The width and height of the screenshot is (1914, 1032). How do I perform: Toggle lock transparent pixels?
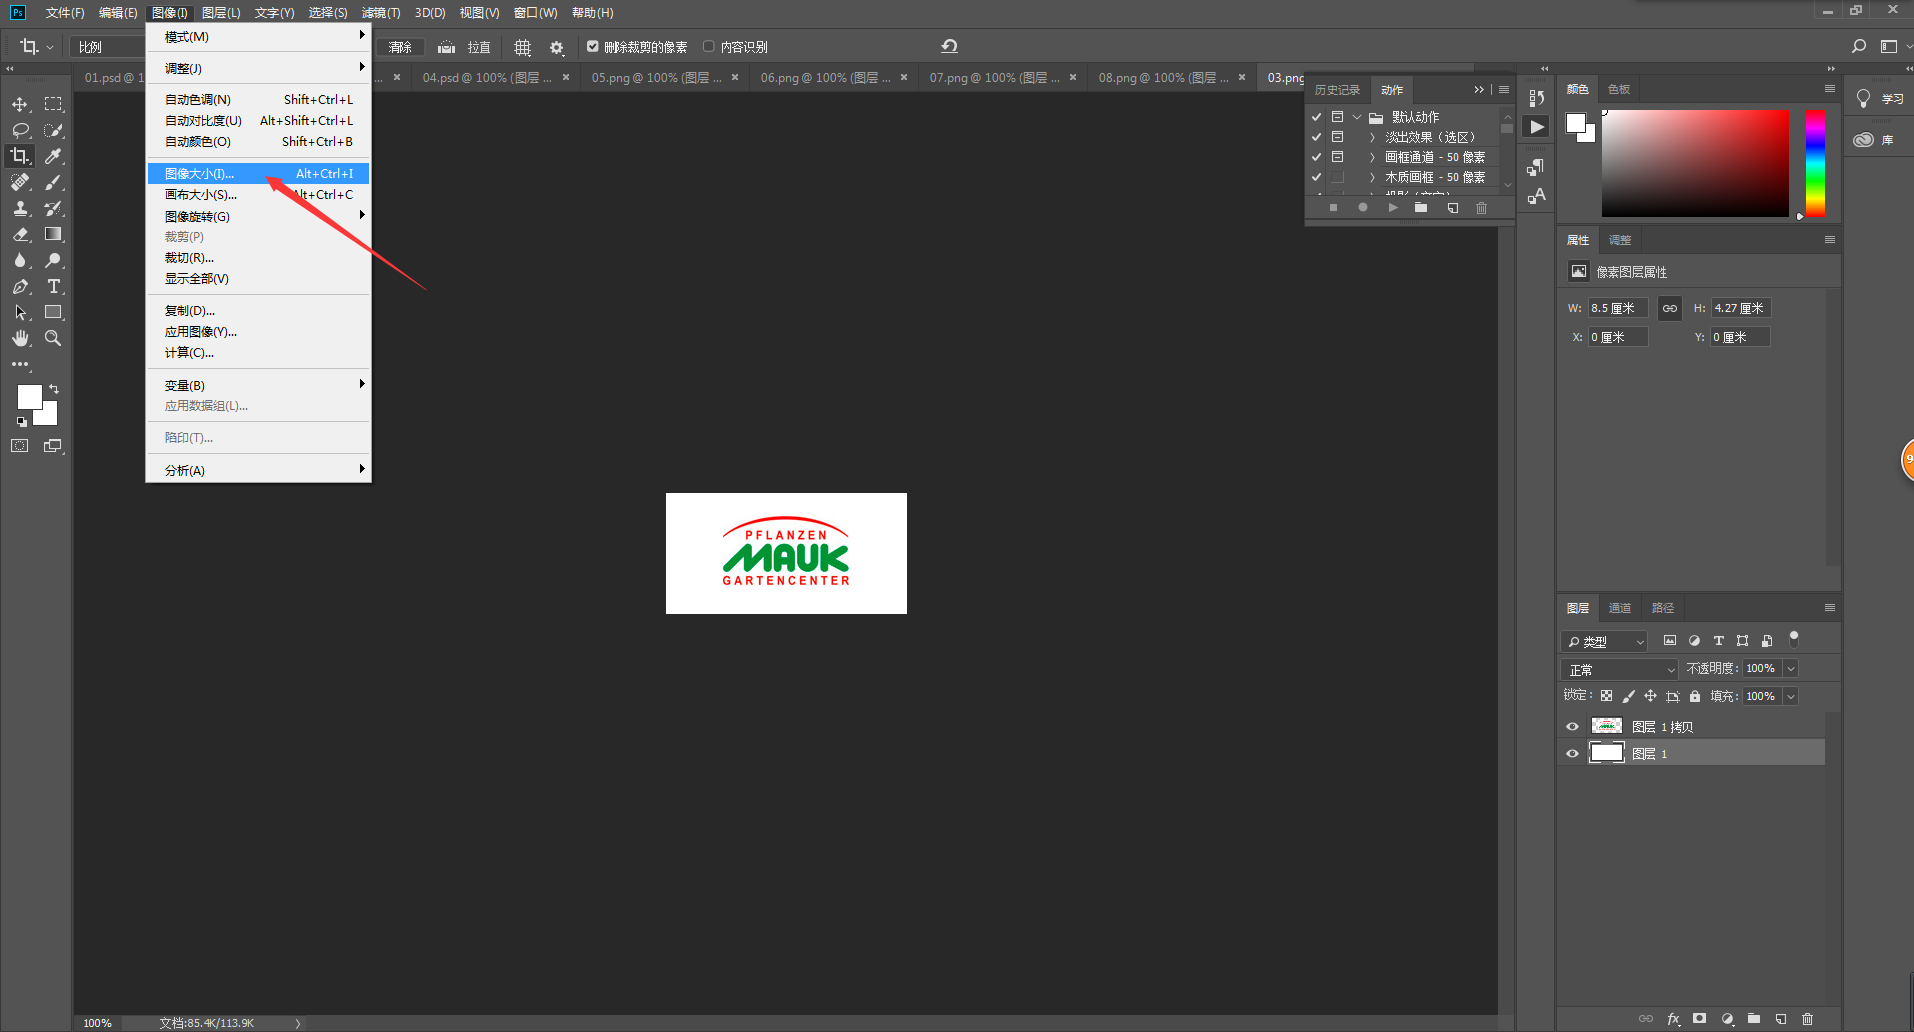click(1606, 696)
